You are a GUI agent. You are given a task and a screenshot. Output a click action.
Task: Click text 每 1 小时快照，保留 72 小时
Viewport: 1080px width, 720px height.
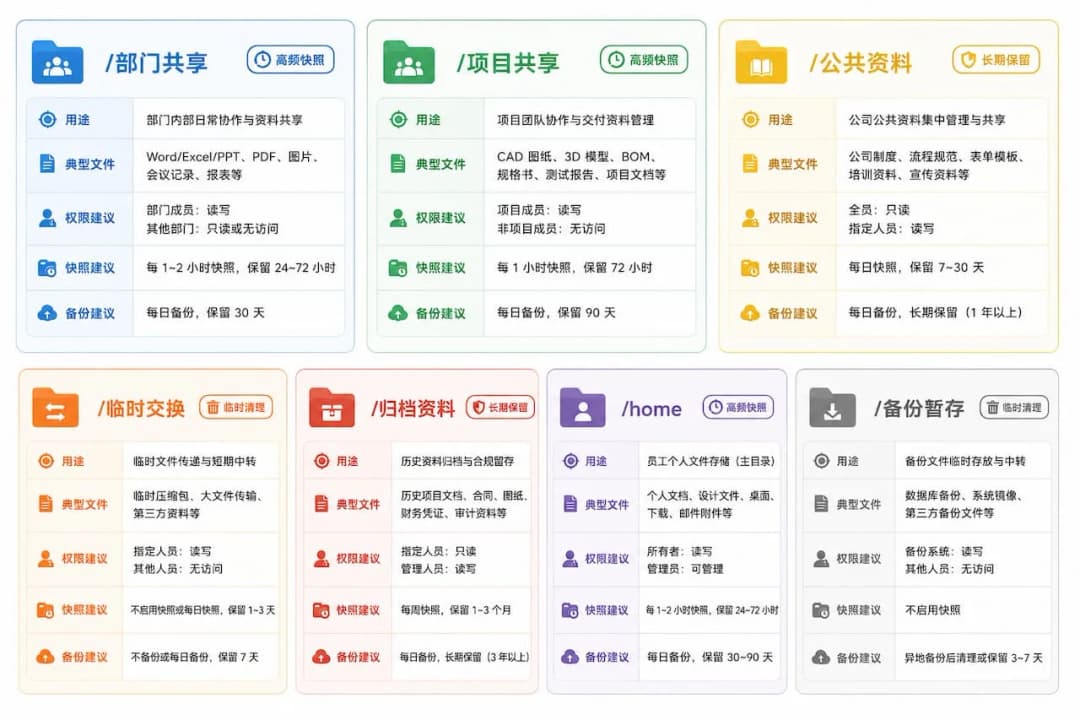pos(574,267)
